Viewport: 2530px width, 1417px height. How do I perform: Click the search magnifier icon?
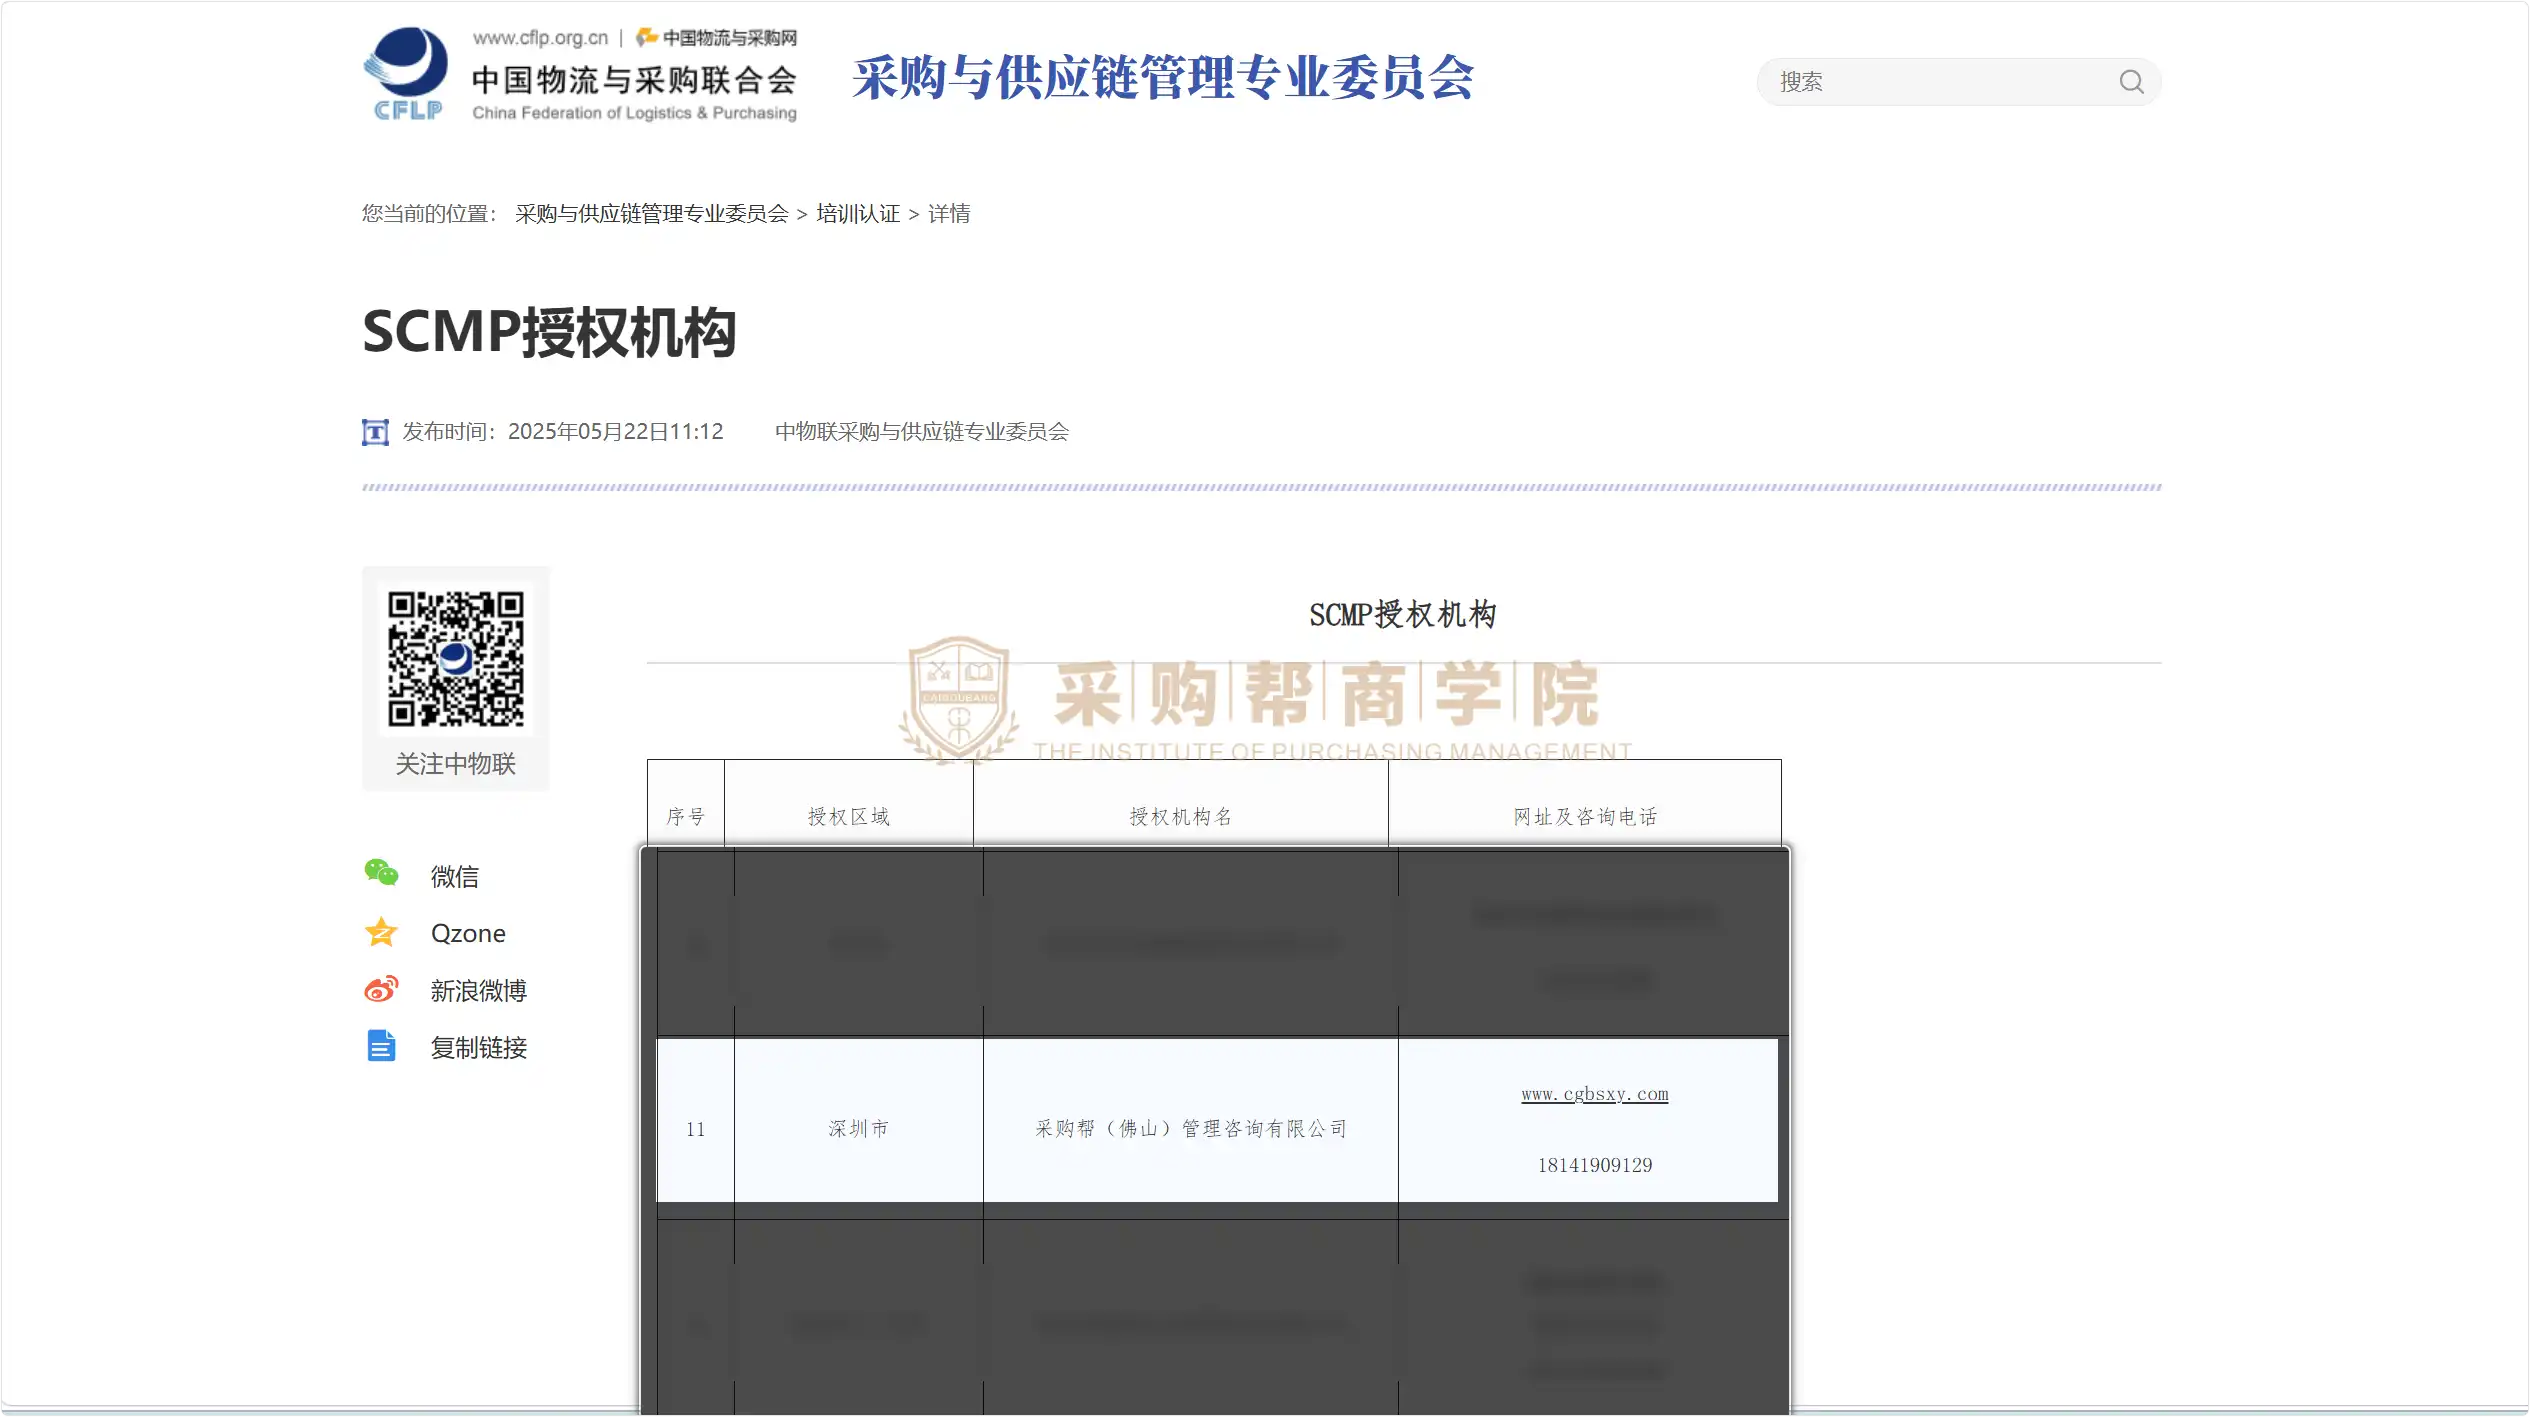pyautogui.click(x=2131, y=82)
